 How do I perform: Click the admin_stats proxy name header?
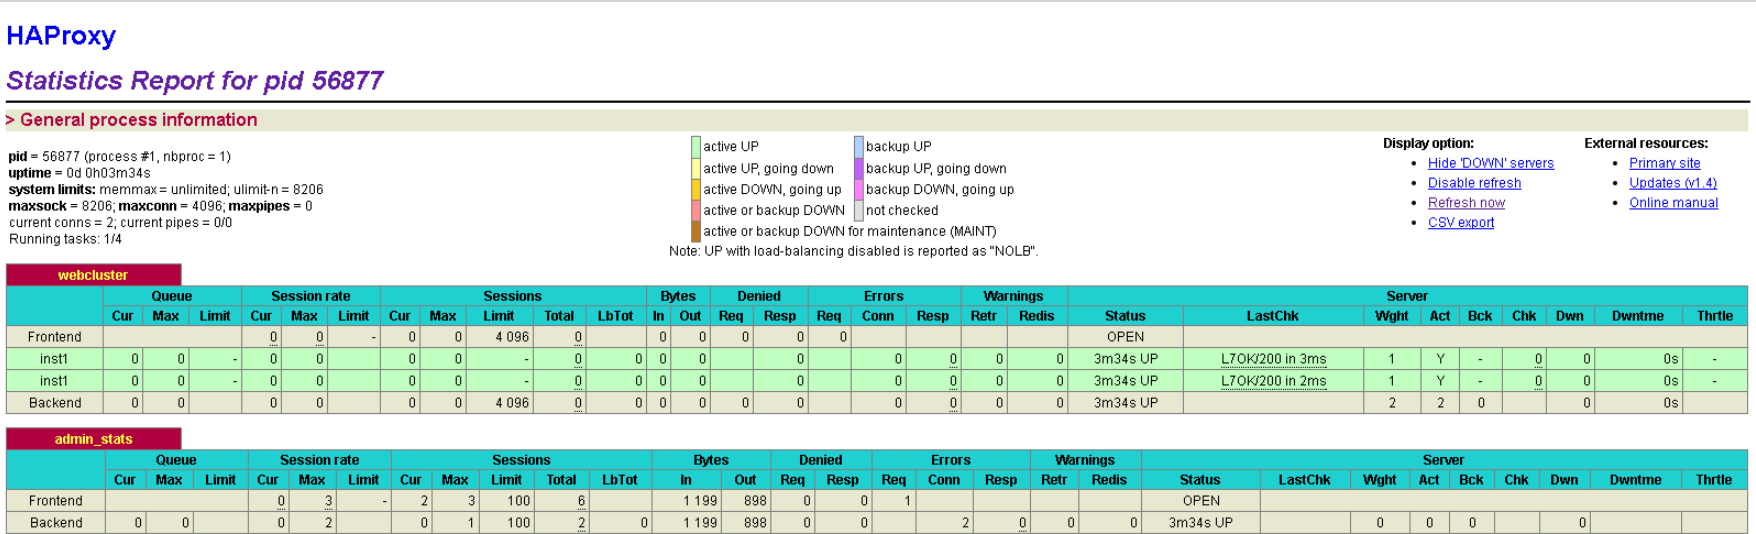[x=93, y=439]
